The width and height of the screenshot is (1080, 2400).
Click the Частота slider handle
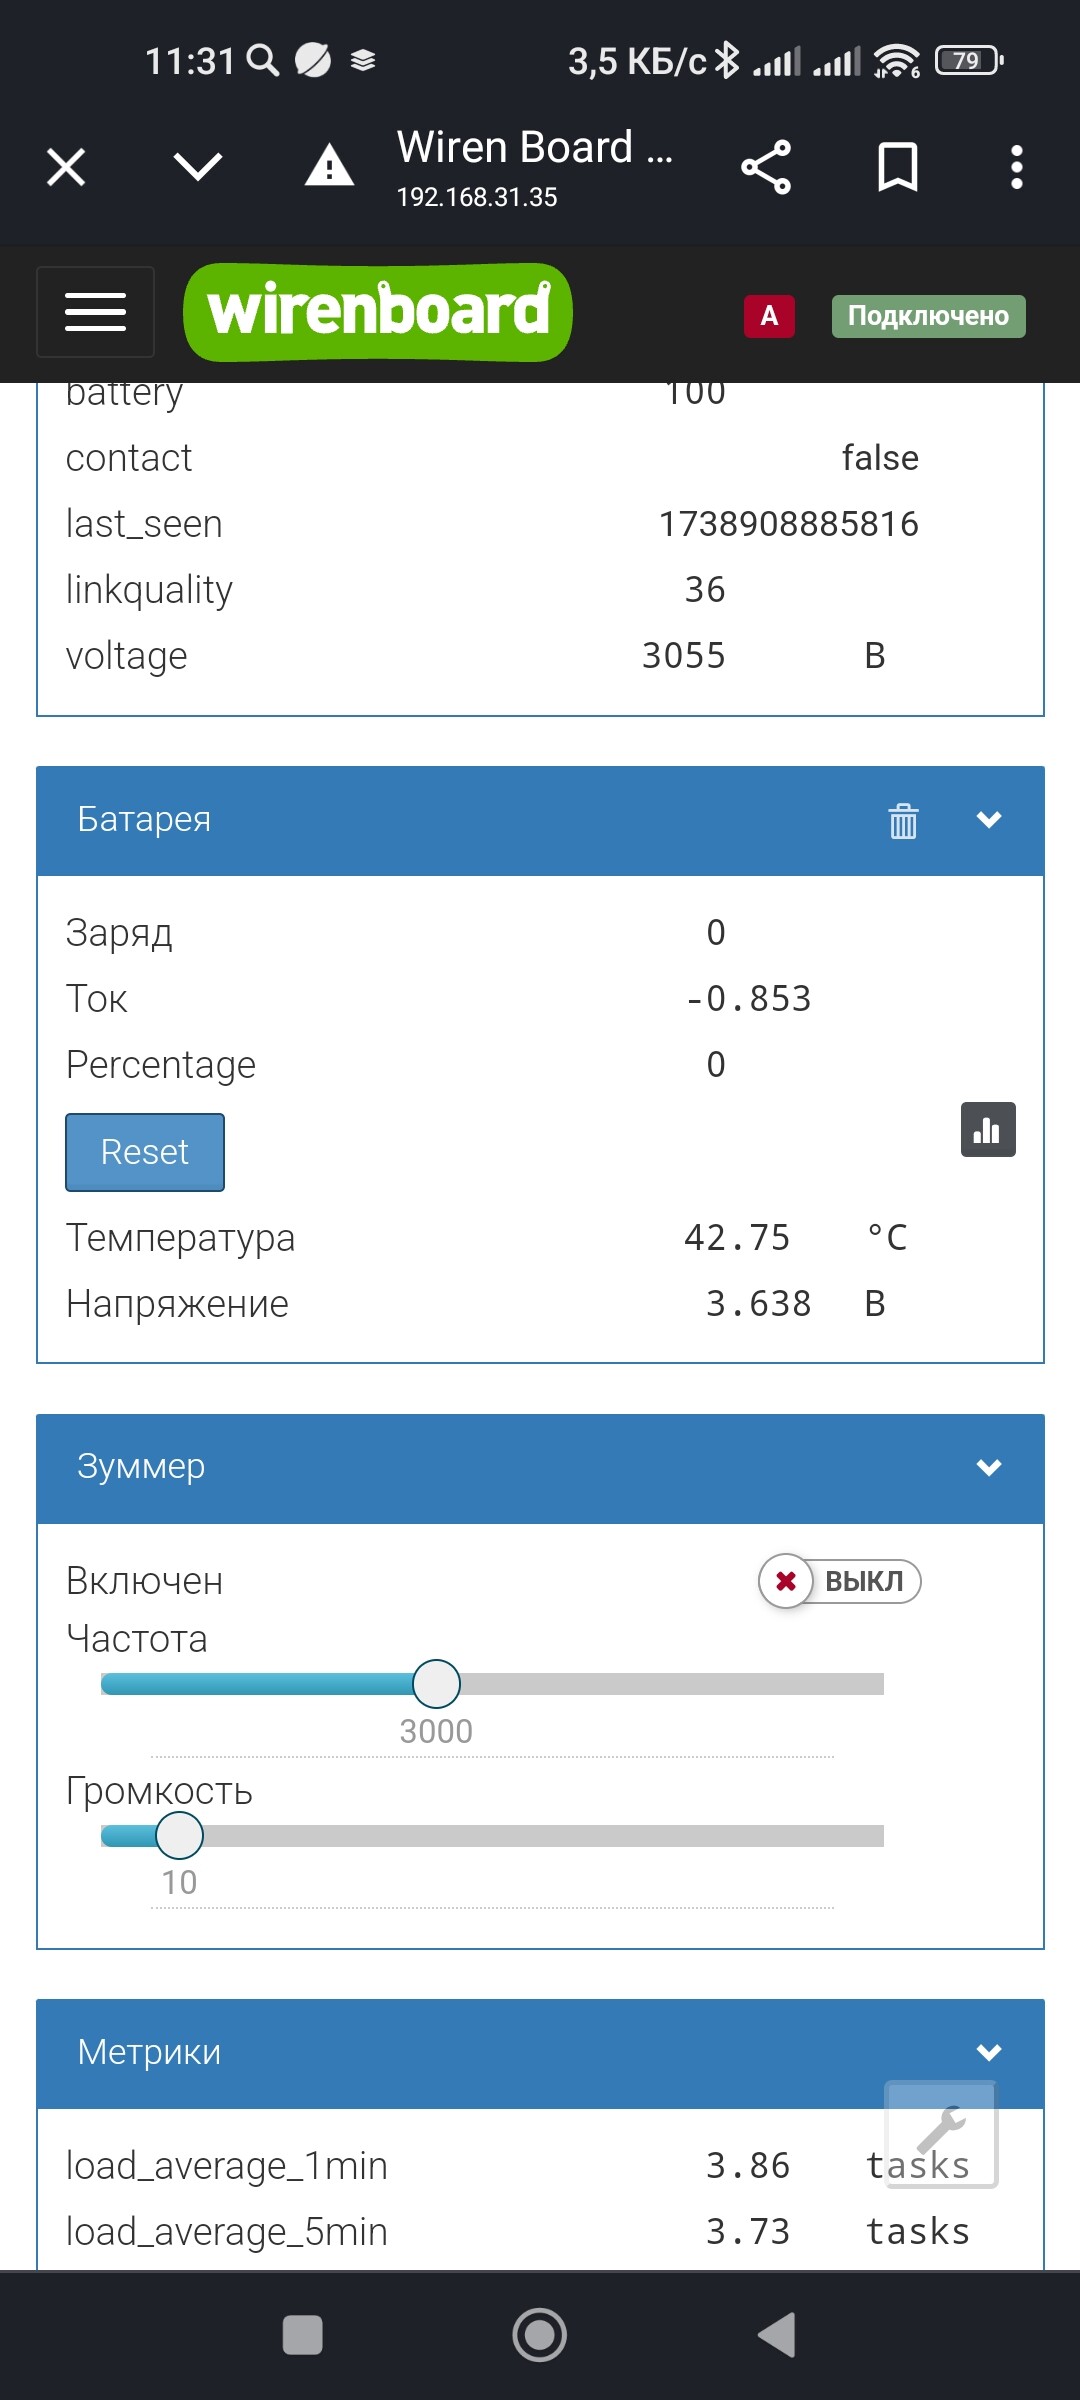(x=436, y=1684)
